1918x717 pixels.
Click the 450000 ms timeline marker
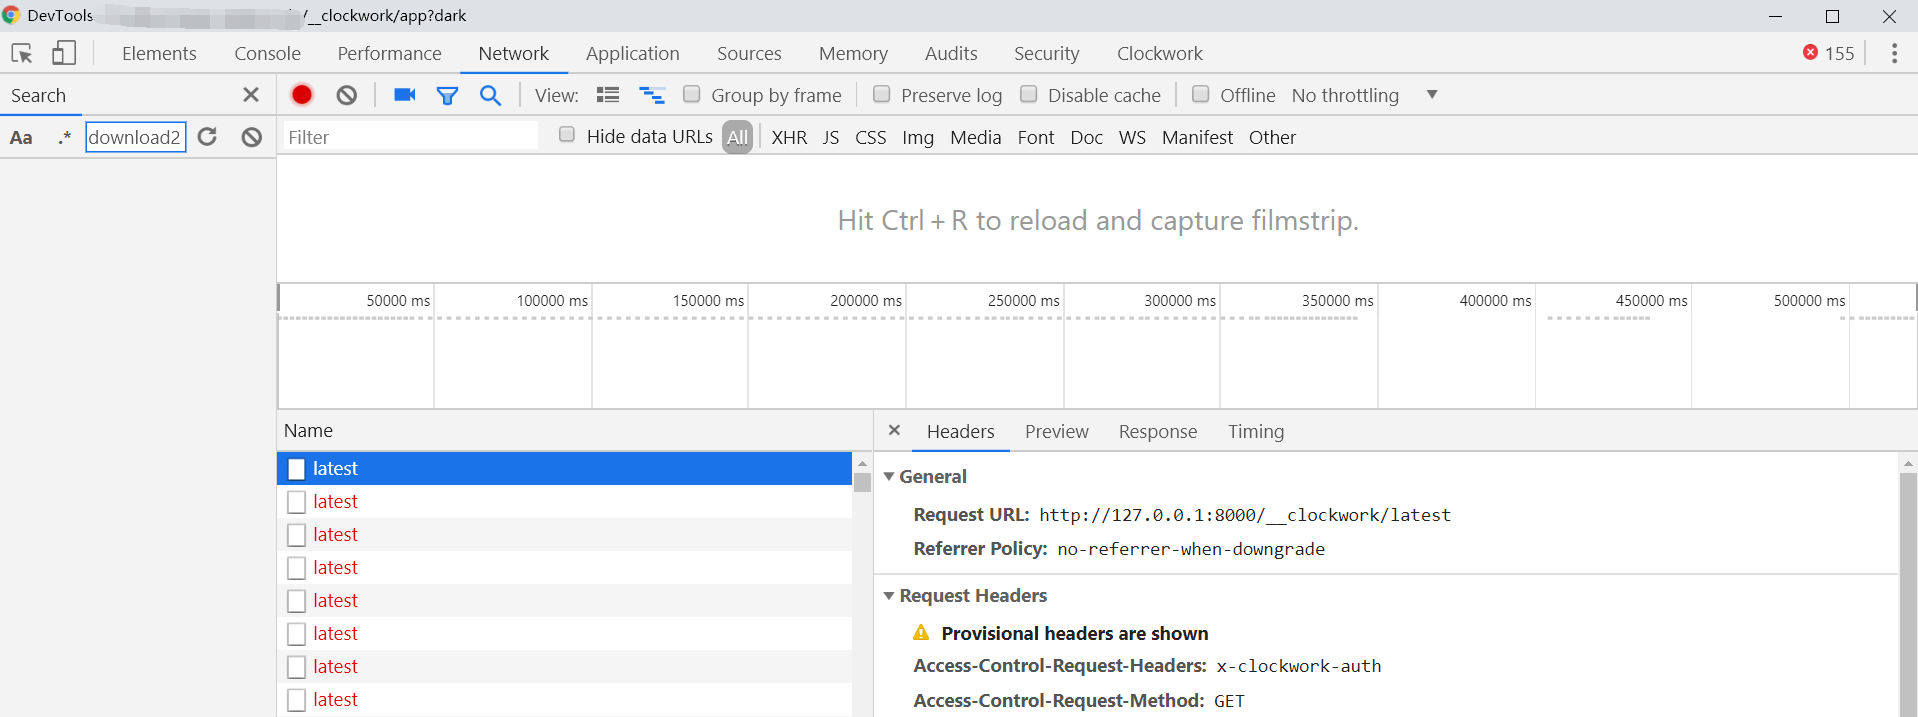click(1651, 300)
